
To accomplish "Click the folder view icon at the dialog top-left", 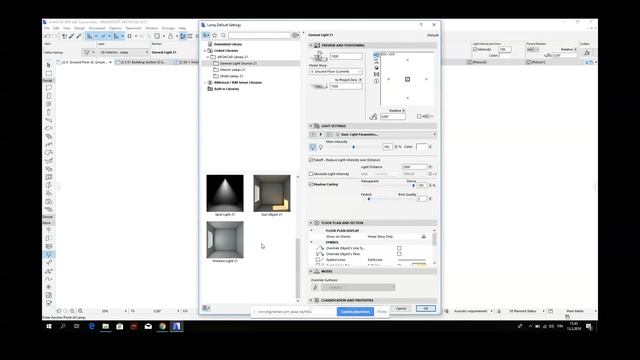I will (206, 36).
